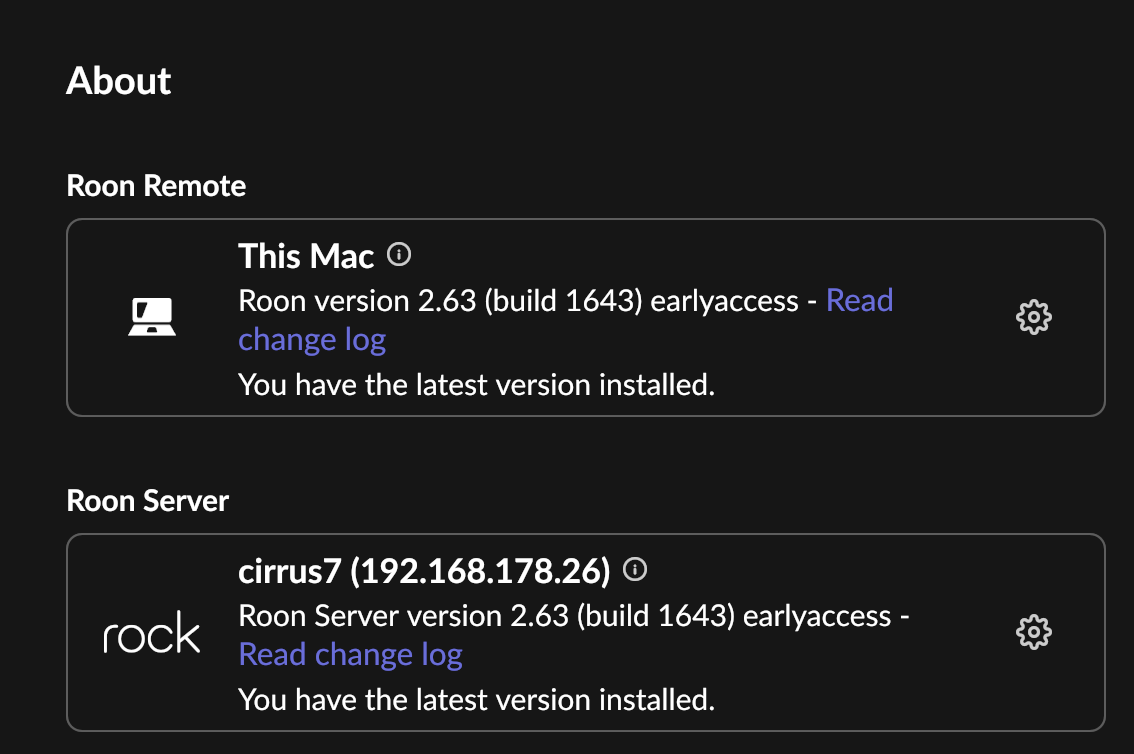Viewport: 1134px width, 754px height.
Task: Open settings gear for This Mac
Action: click(x=1033, y=317)
